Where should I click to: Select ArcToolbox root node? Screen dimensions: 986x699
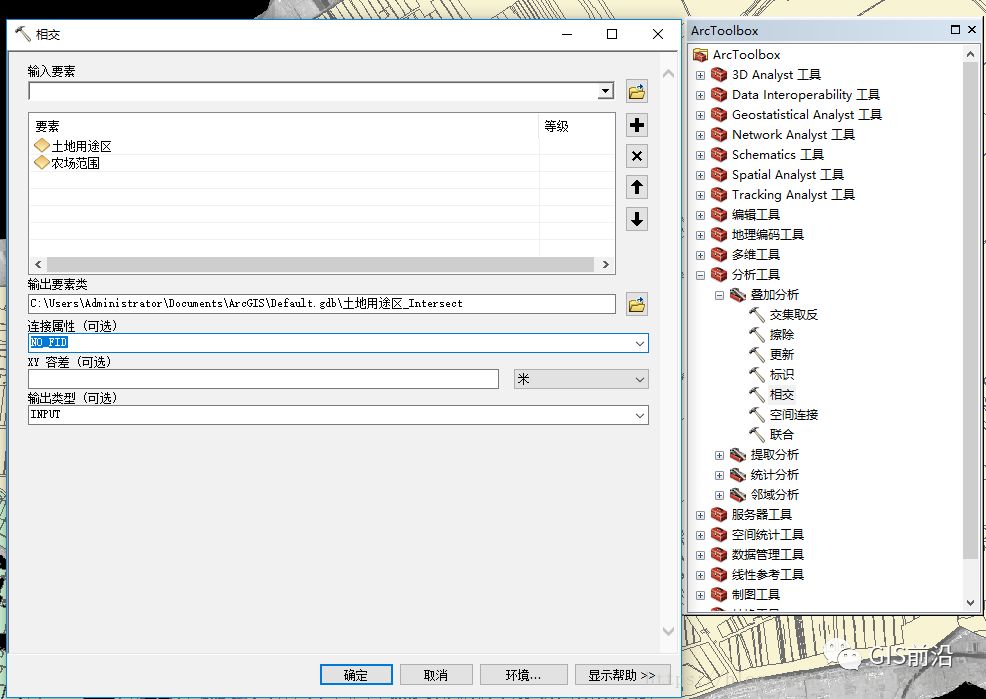[x=746, y=55]
